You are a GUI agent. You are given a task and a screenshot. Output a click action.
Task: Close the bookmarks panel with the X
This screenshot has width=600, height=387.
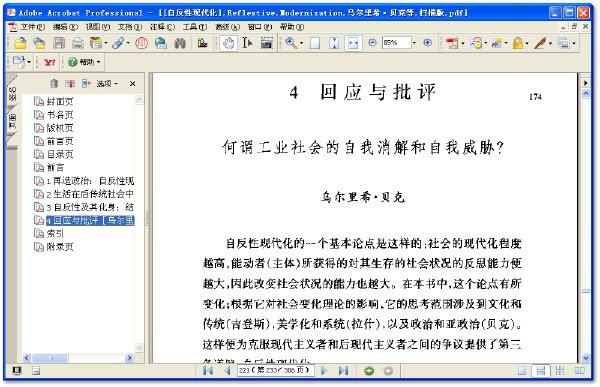point(132,83)
